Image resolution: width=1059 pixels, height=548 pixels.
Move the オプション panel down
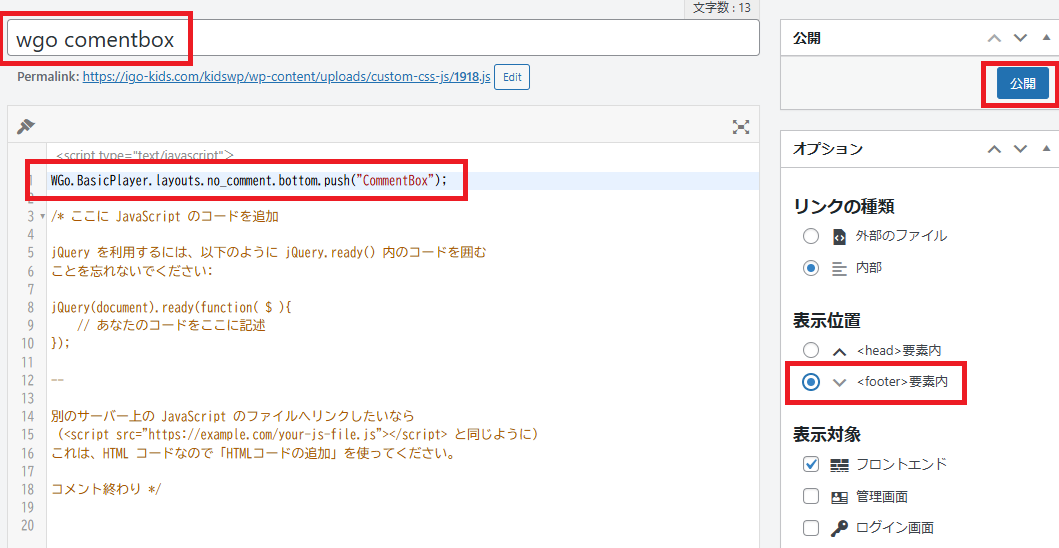point(1020,149)
